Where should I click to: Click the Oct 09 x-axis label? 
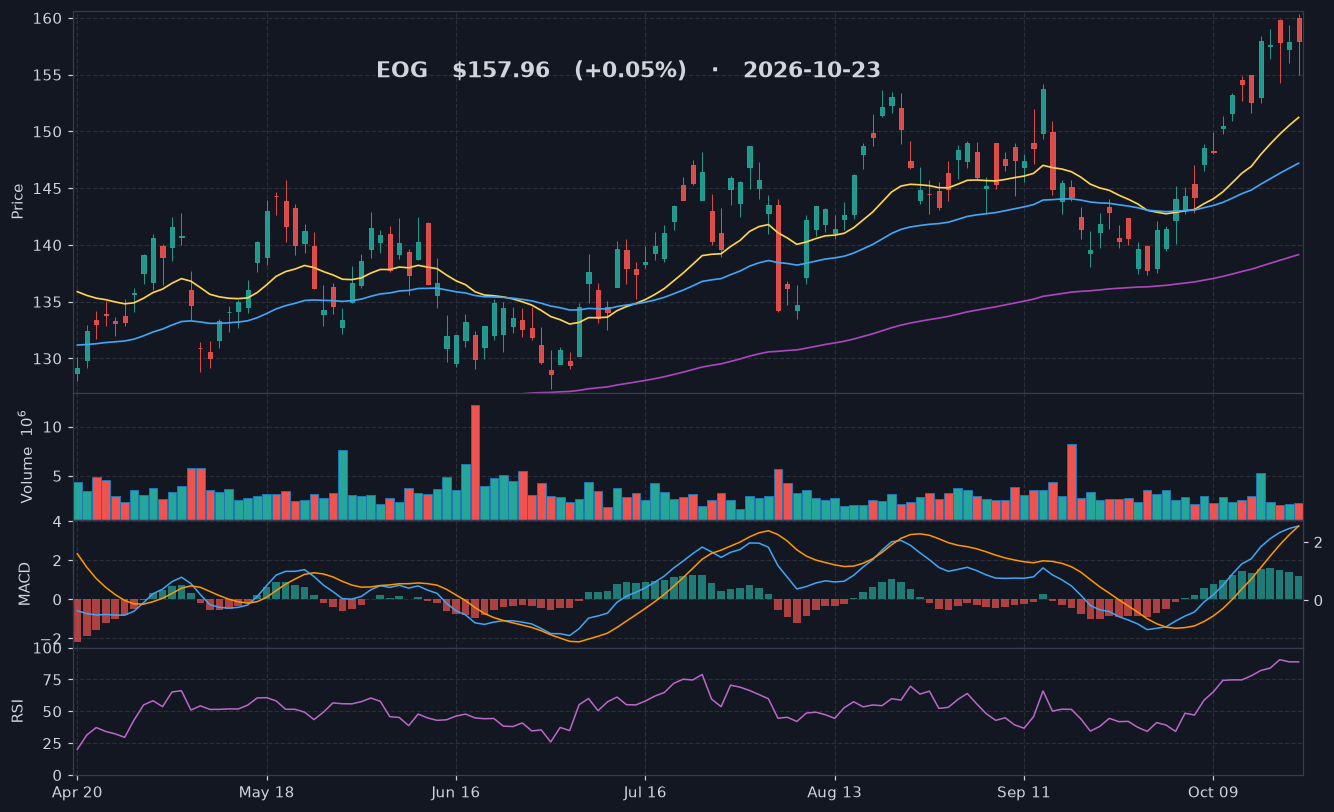point(1213,792)
